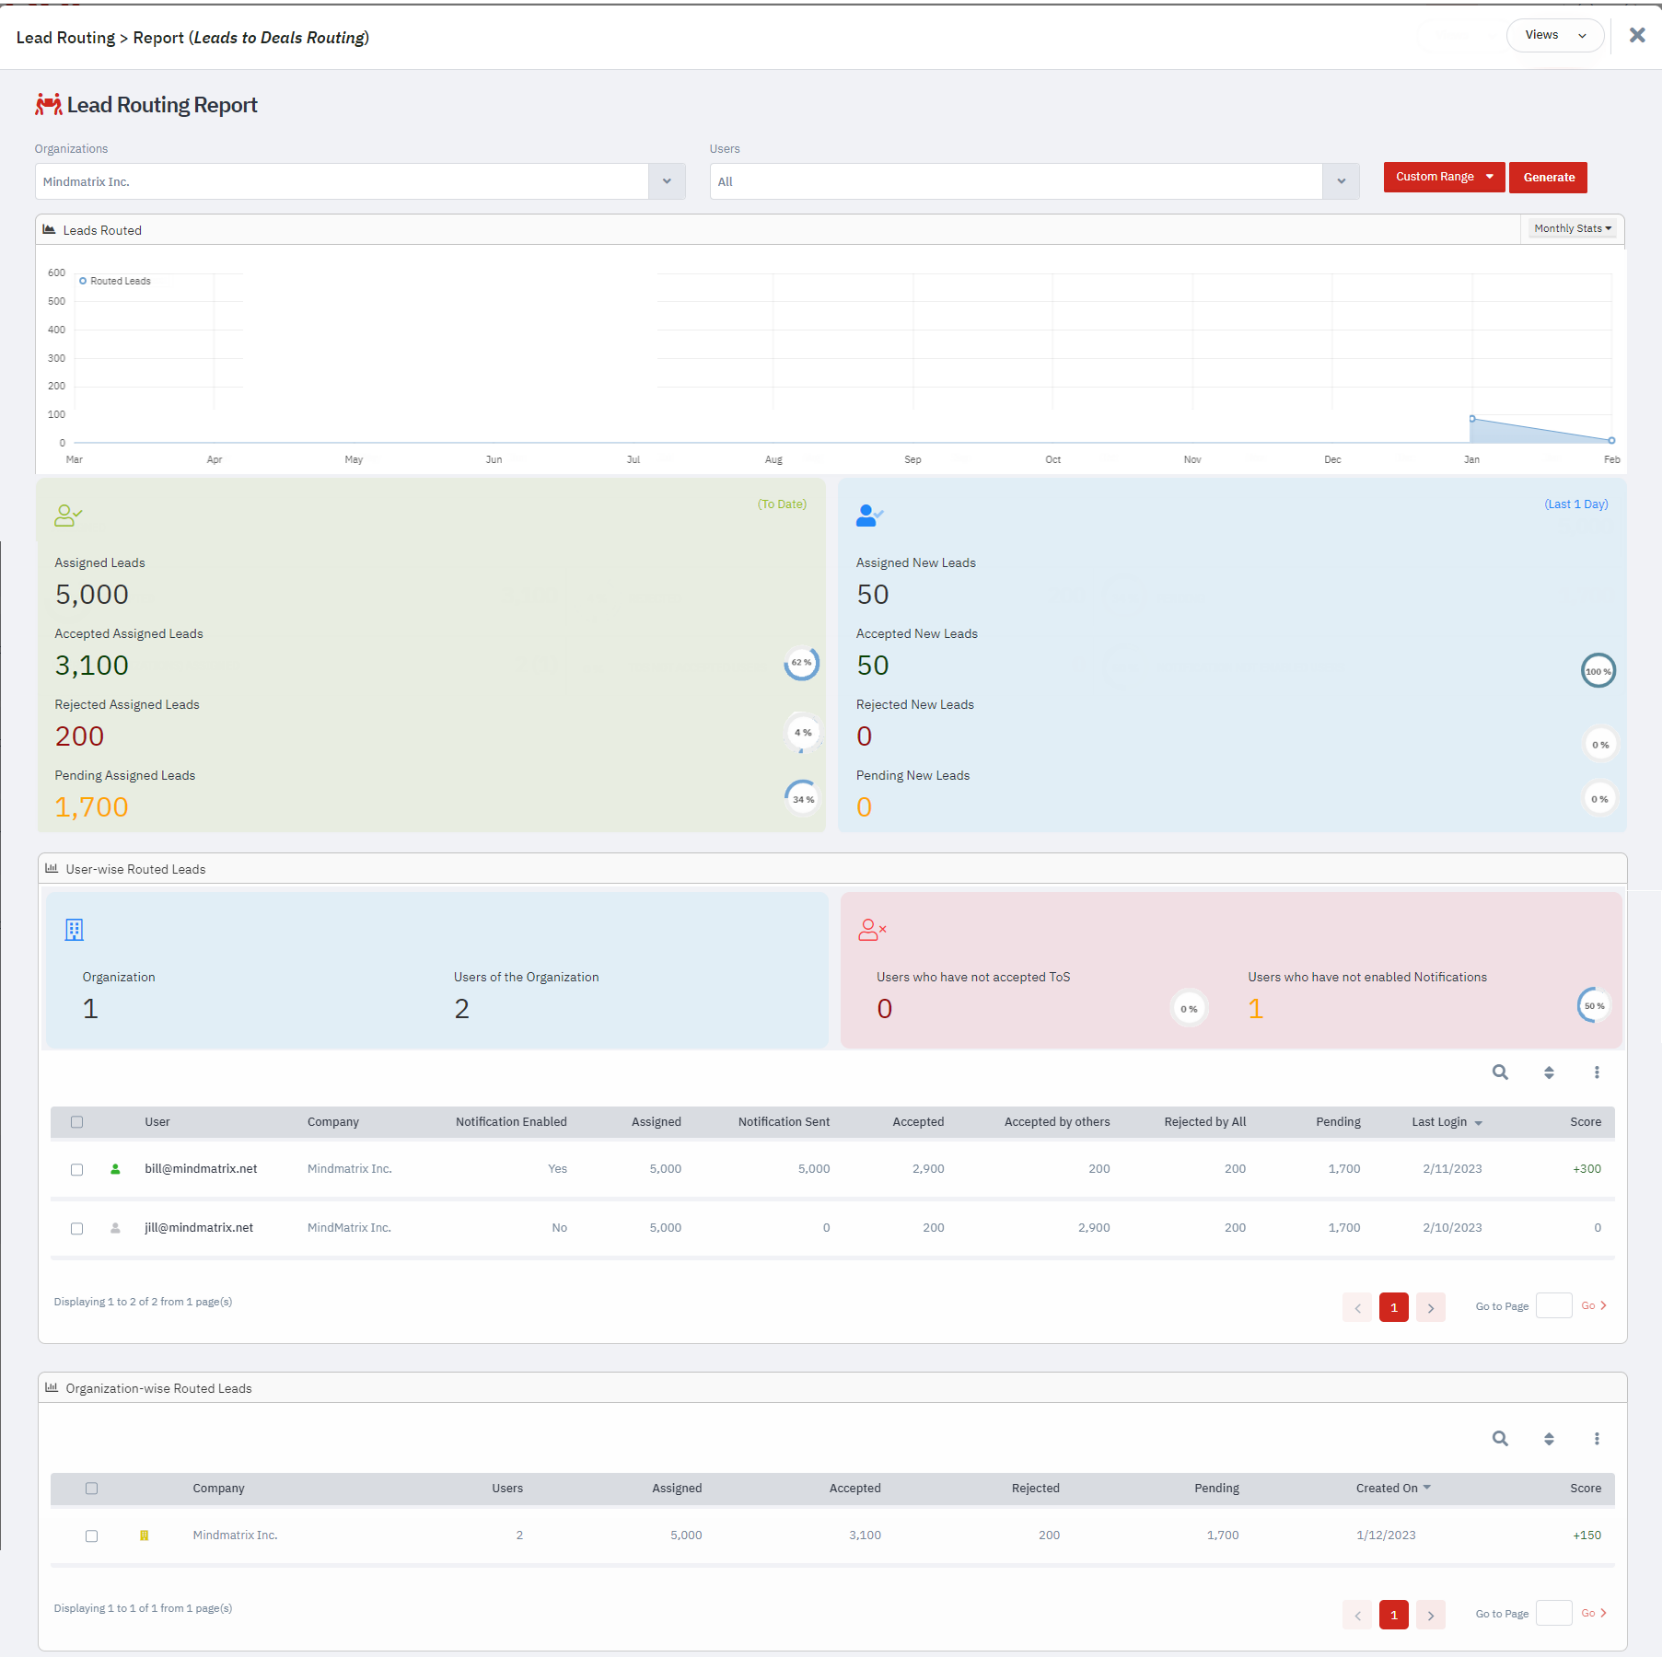Click the Lead Routing breadcrumb link

tap(66, 37)
